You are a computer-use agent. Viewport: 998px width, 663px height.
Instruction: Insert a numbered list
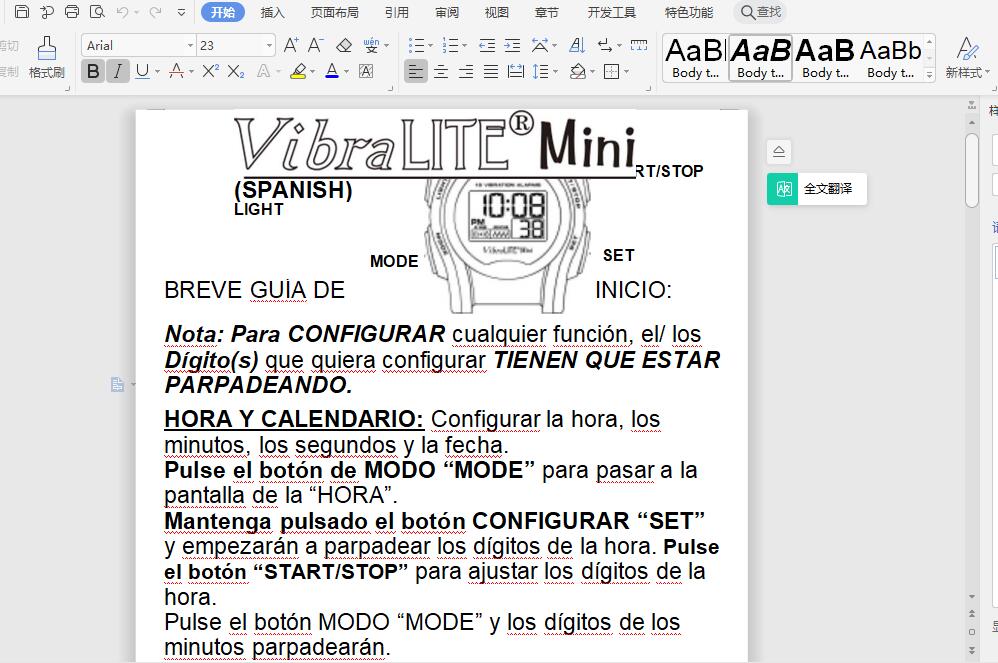pos(450,45)
